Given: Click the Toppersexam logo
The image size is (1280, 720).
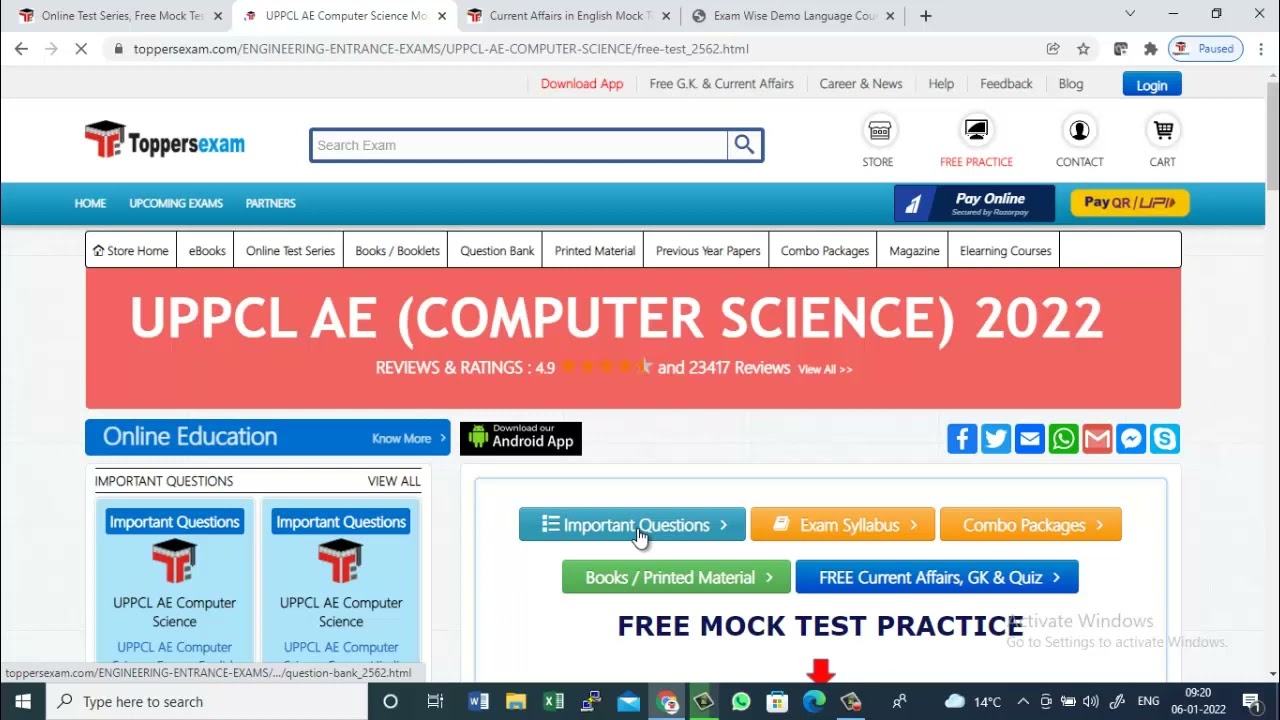Looking at the screenshot, I should click(164, 141).
